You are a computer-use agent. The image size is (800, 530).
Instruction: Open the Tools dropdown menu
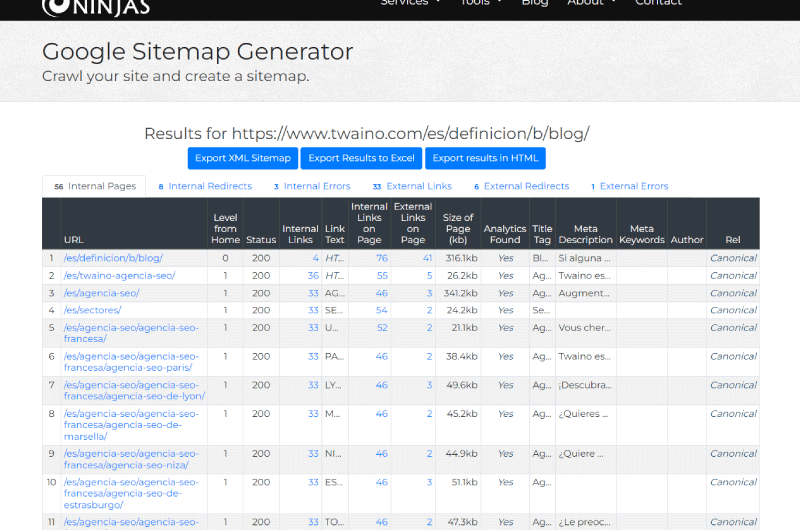click(x=481, y=3)
